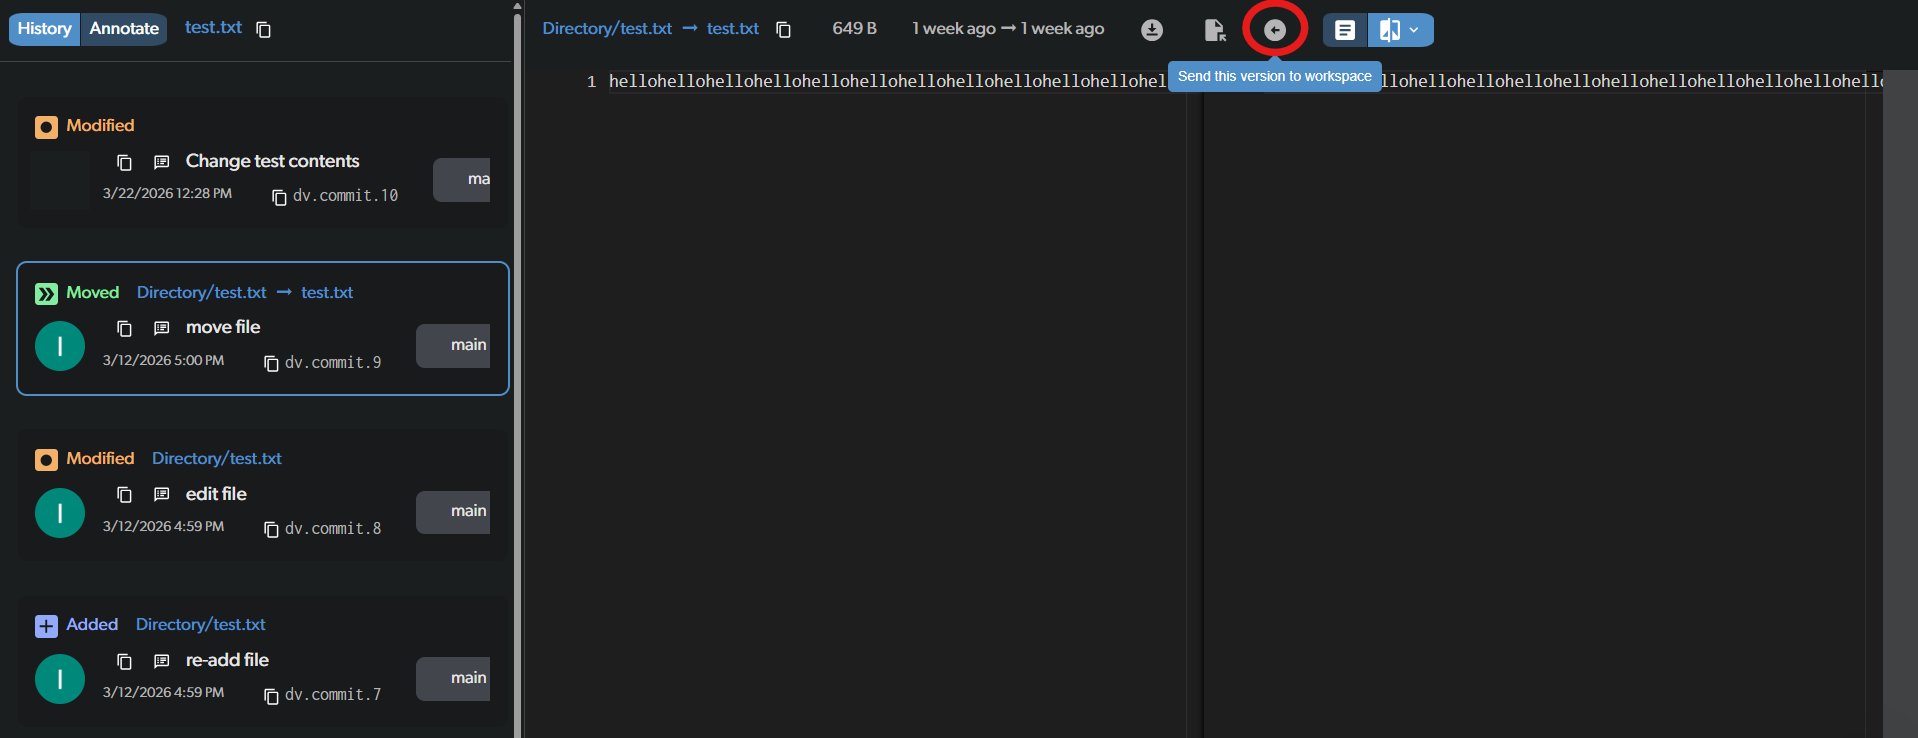
Task: Show comment for Change test contents commit
Action: coord(161,162)
